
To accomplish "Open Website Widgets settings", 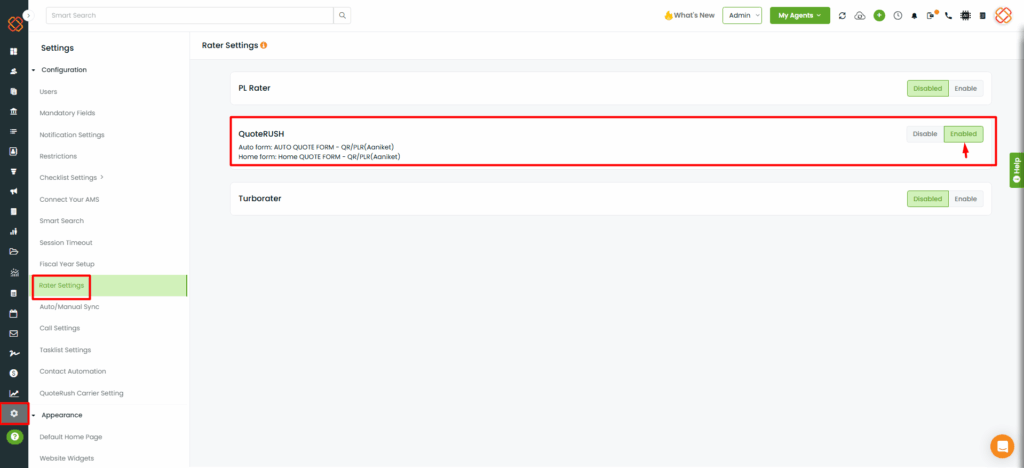I will (67, 458).
